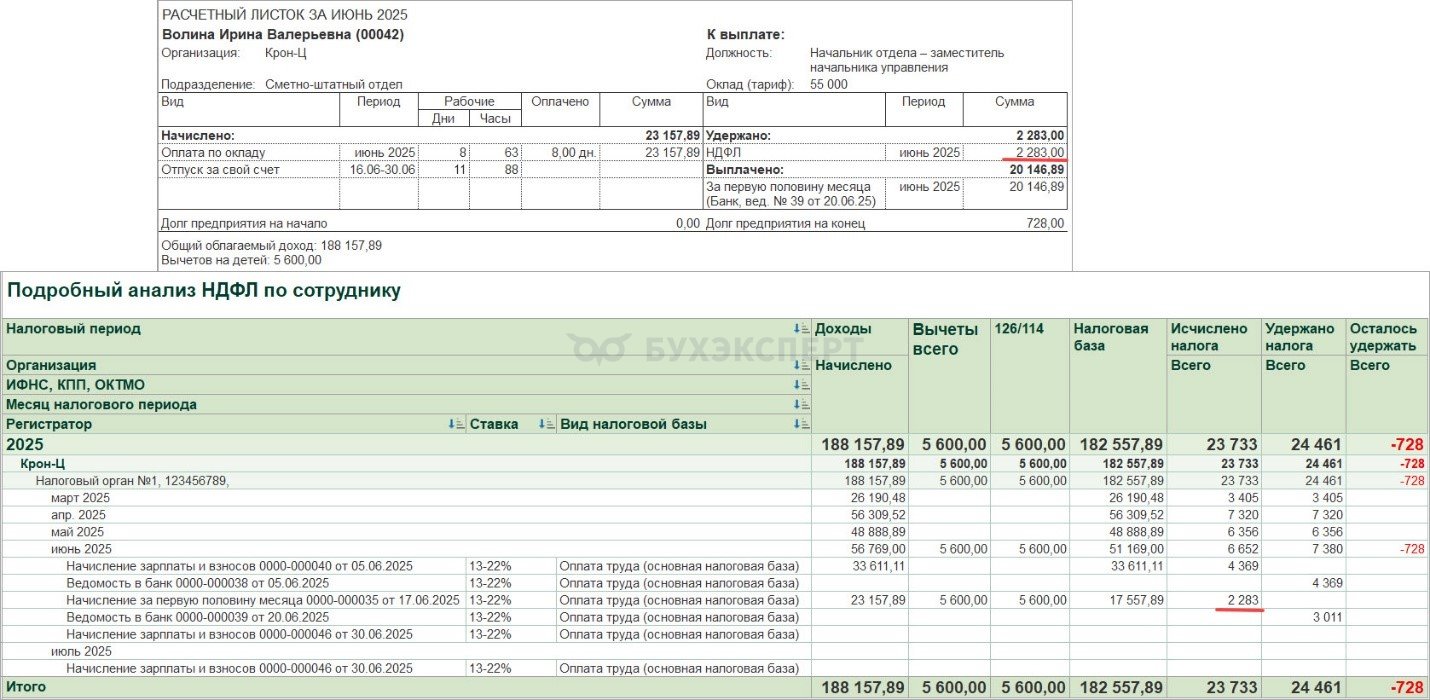
Task: Click the Итого row label
Action: point(26,687)
